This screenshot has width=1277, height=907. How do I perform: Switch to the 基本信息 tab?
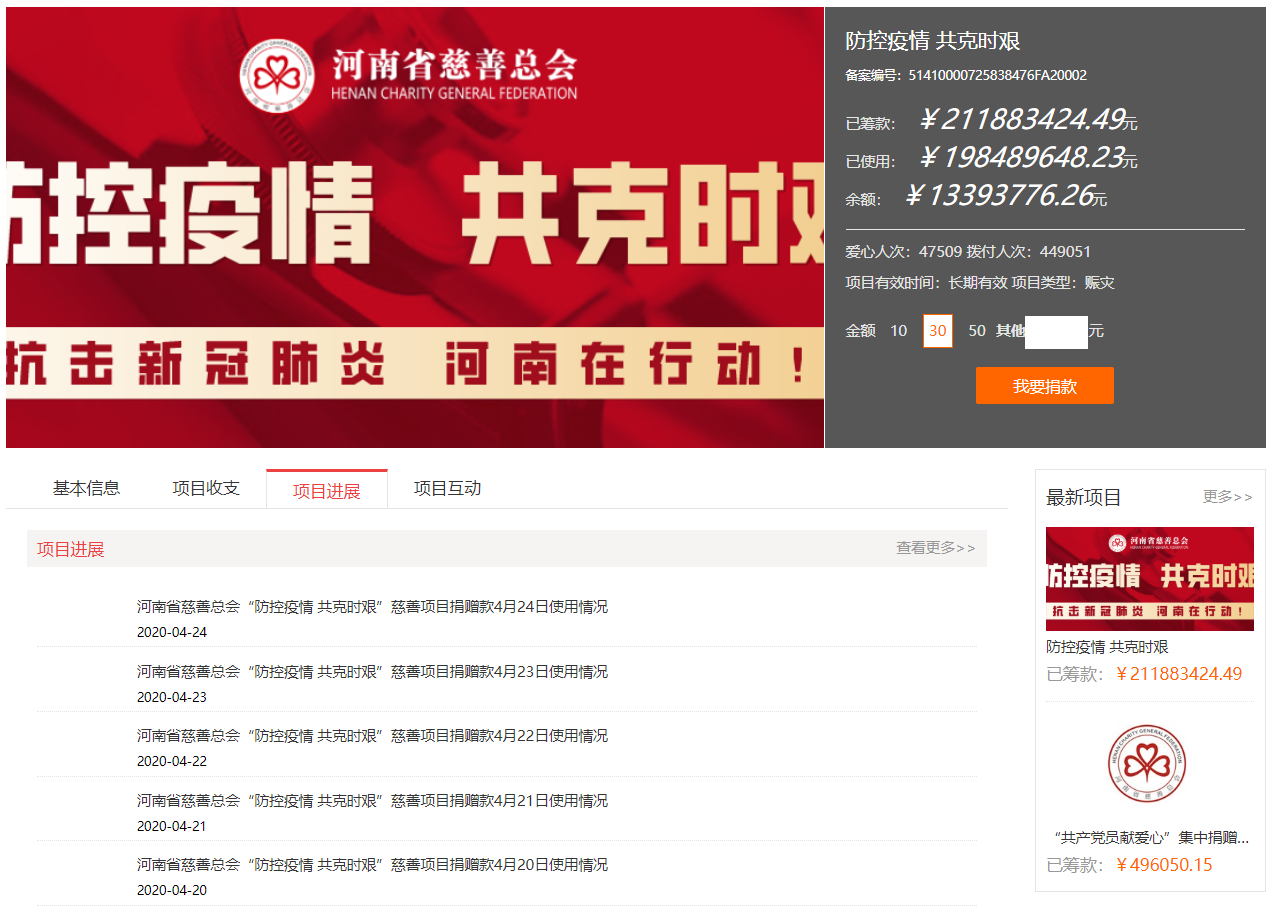tap(86, 489)
